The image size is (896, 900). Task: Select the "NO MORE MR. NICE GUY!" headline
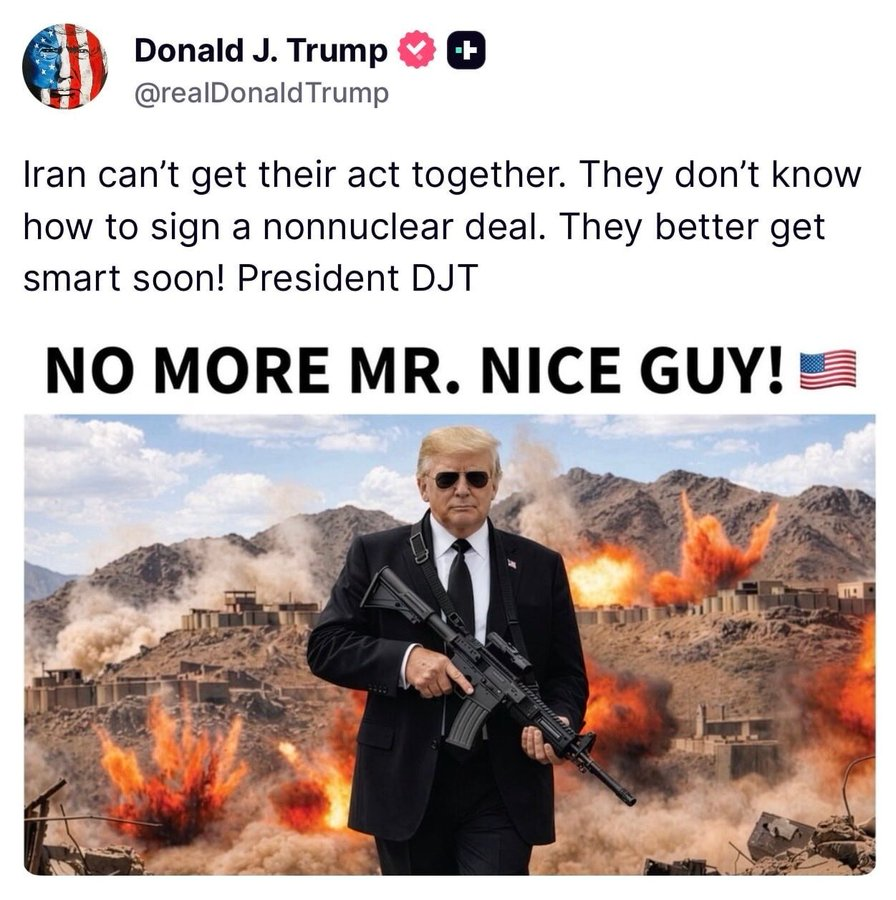pyautogui.click(x=414, y=370)
